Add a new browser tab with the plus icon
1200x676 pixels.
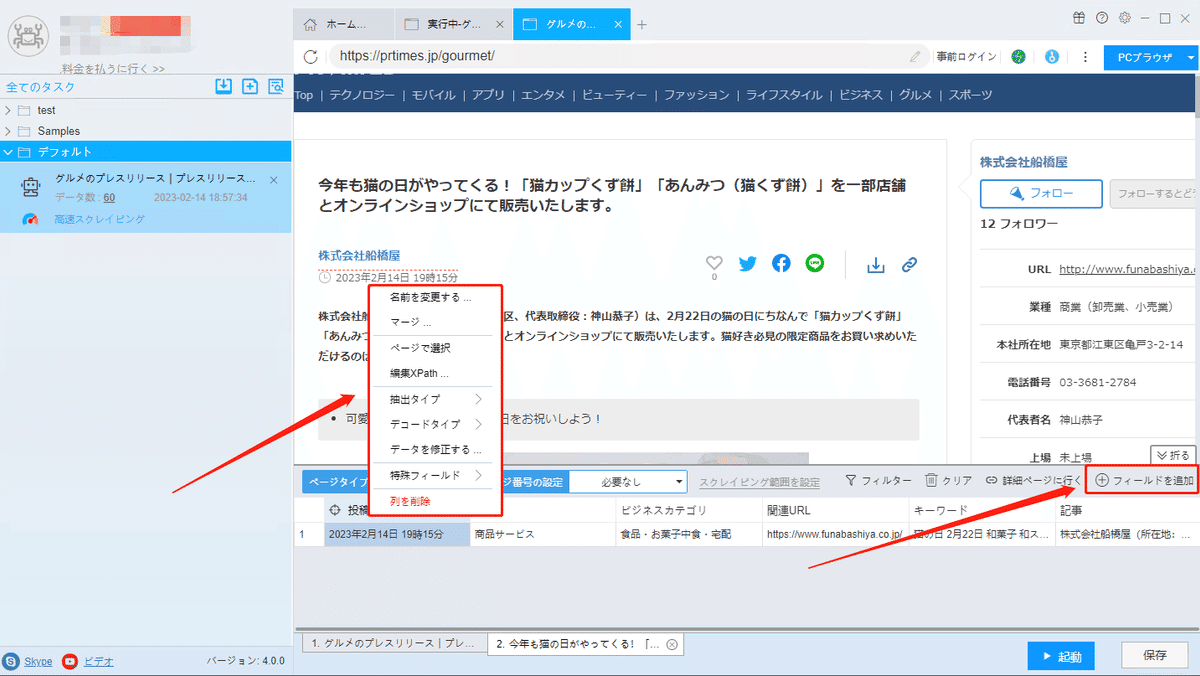(642, 24)
